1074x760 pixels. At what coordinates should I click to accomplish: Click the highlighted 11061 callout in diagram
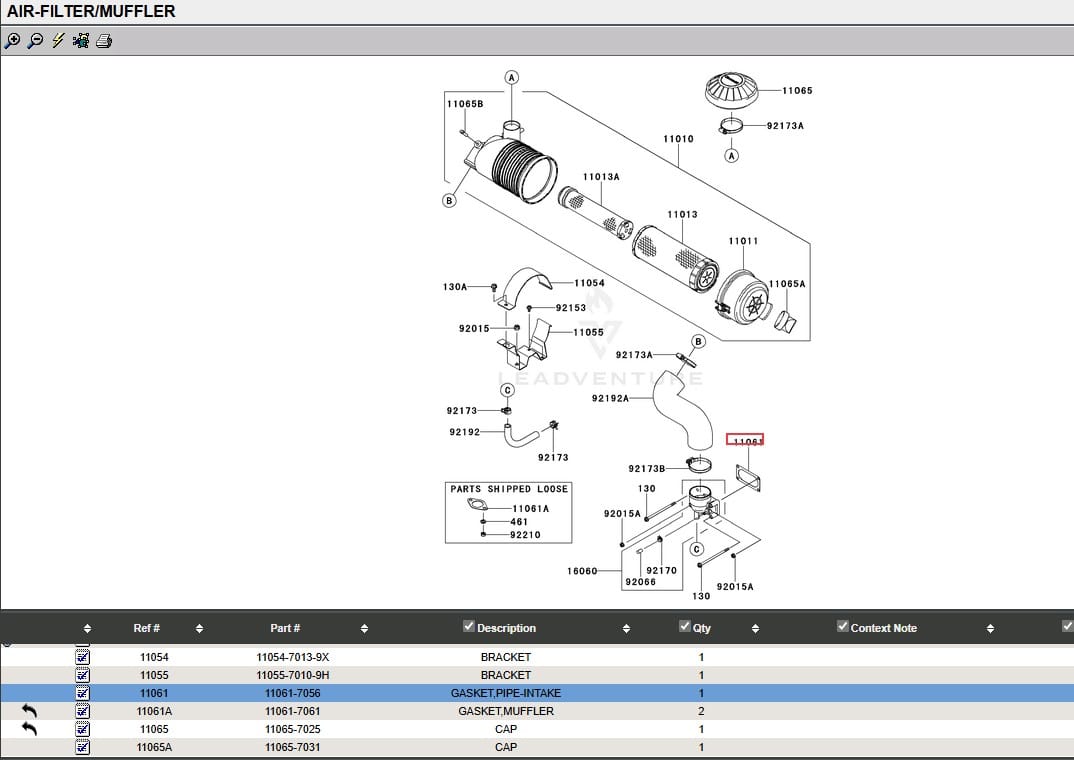(746, 440)
